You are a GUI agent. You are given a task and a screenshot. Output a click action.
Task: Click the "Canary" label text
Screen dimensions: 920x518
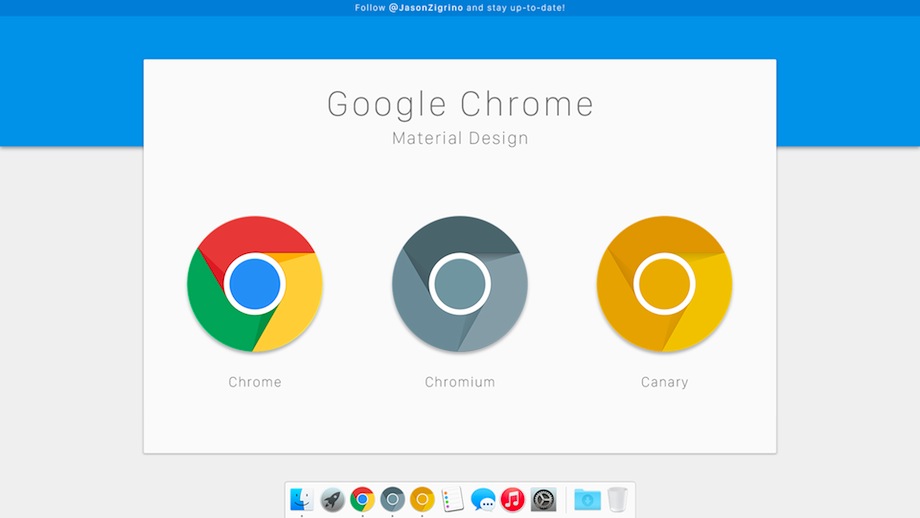point(664,382)
